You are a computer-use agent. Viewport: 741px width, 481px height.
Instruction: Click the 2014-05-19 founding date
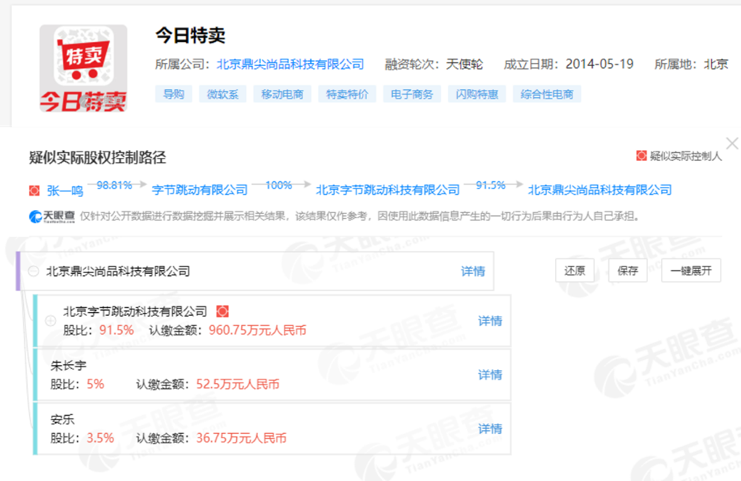[x=600, y=64]
